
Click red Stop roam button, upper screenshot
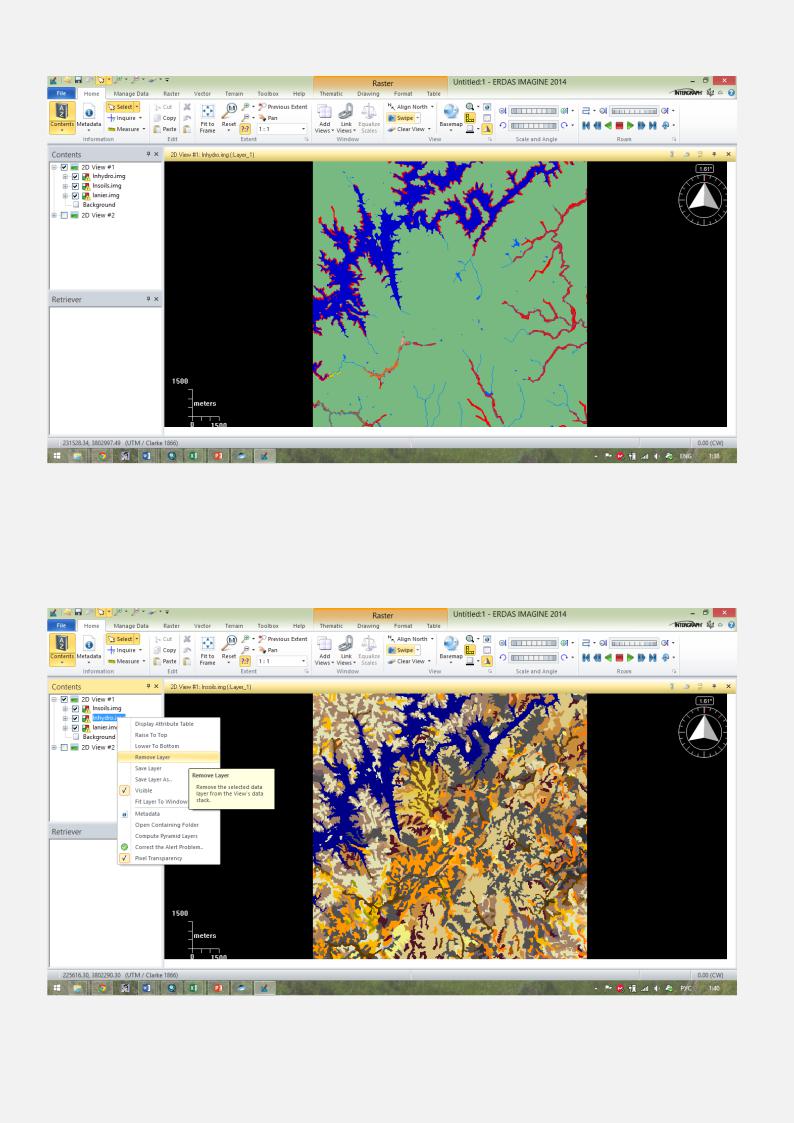[x=619, y=125]
